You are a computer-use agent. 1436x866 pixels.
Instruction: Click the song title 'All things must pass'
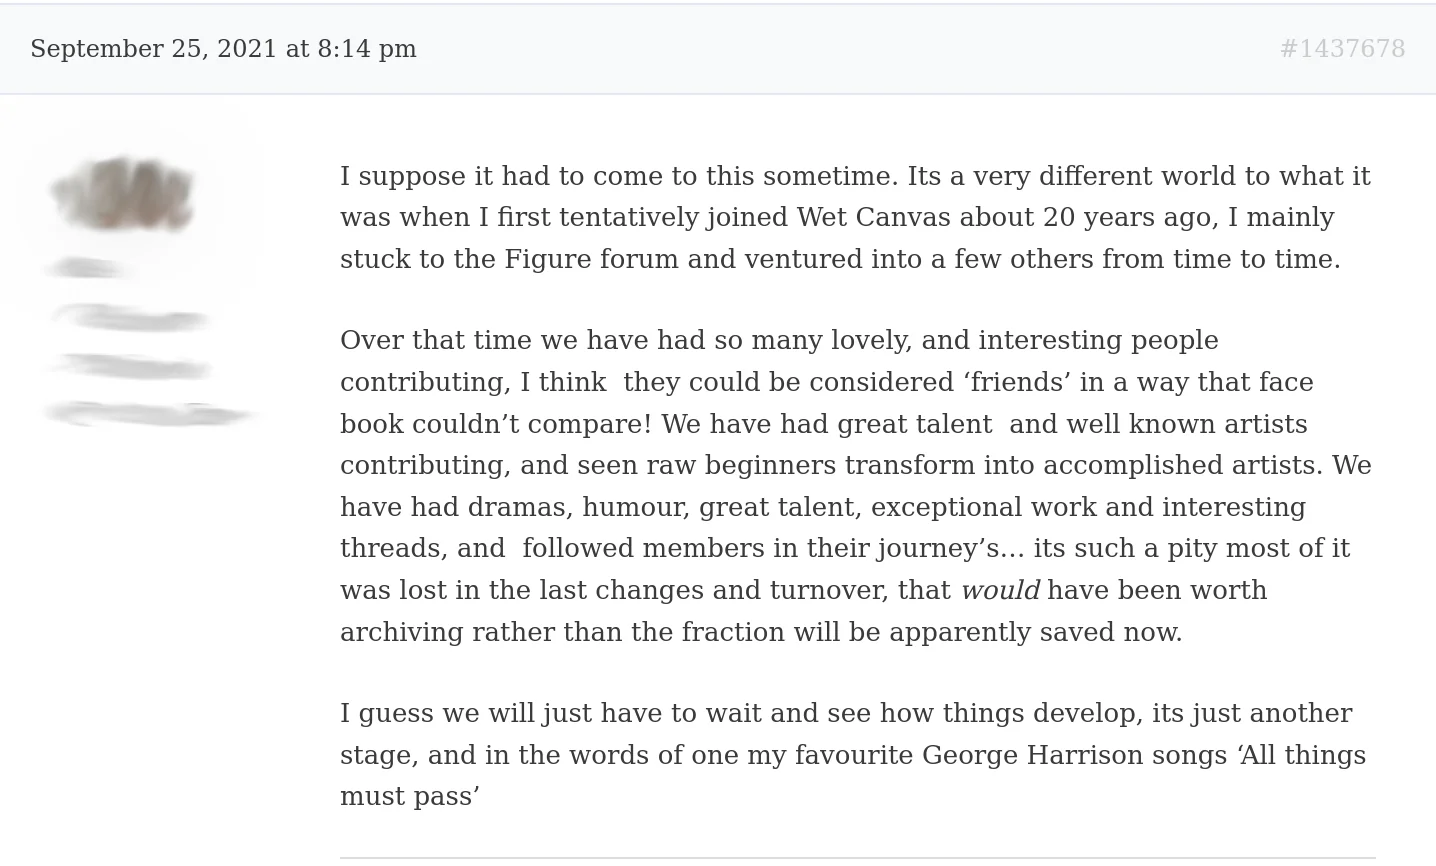1301,755
